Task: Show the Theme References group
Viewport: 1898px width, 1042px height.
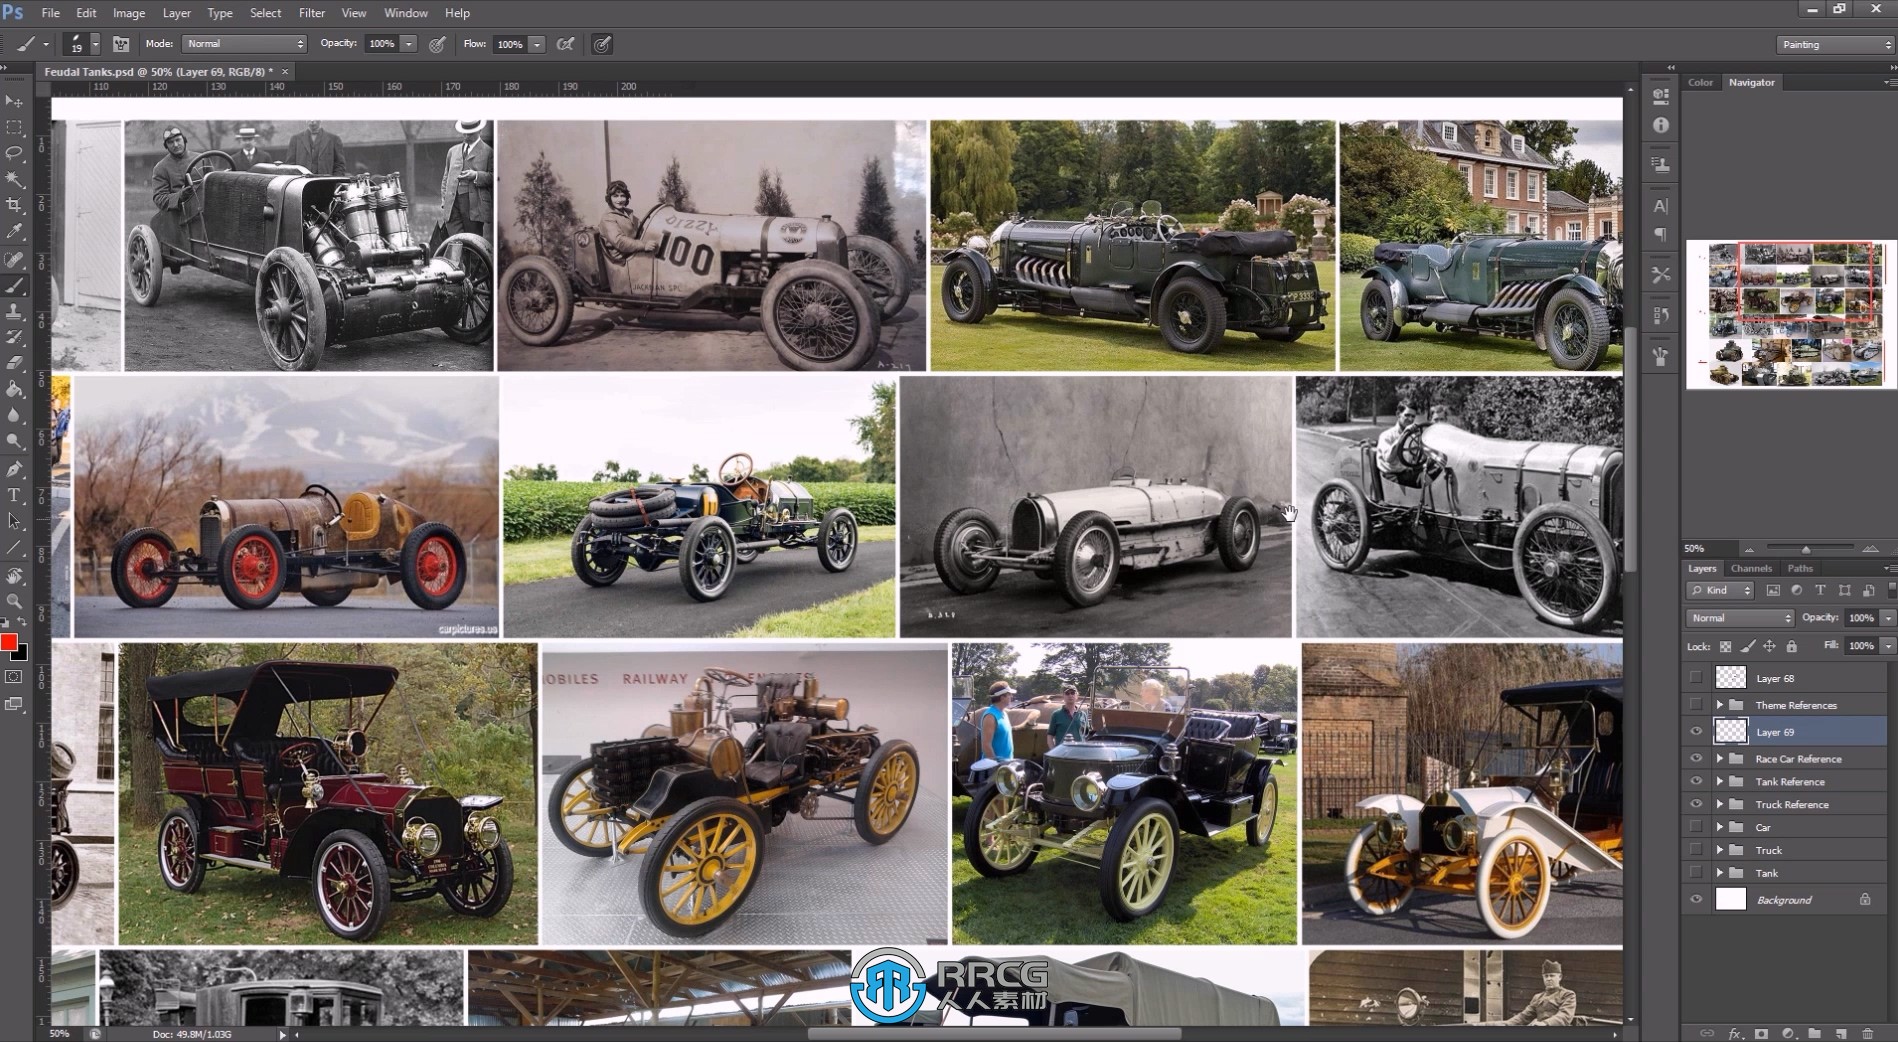Action: 1696,705
